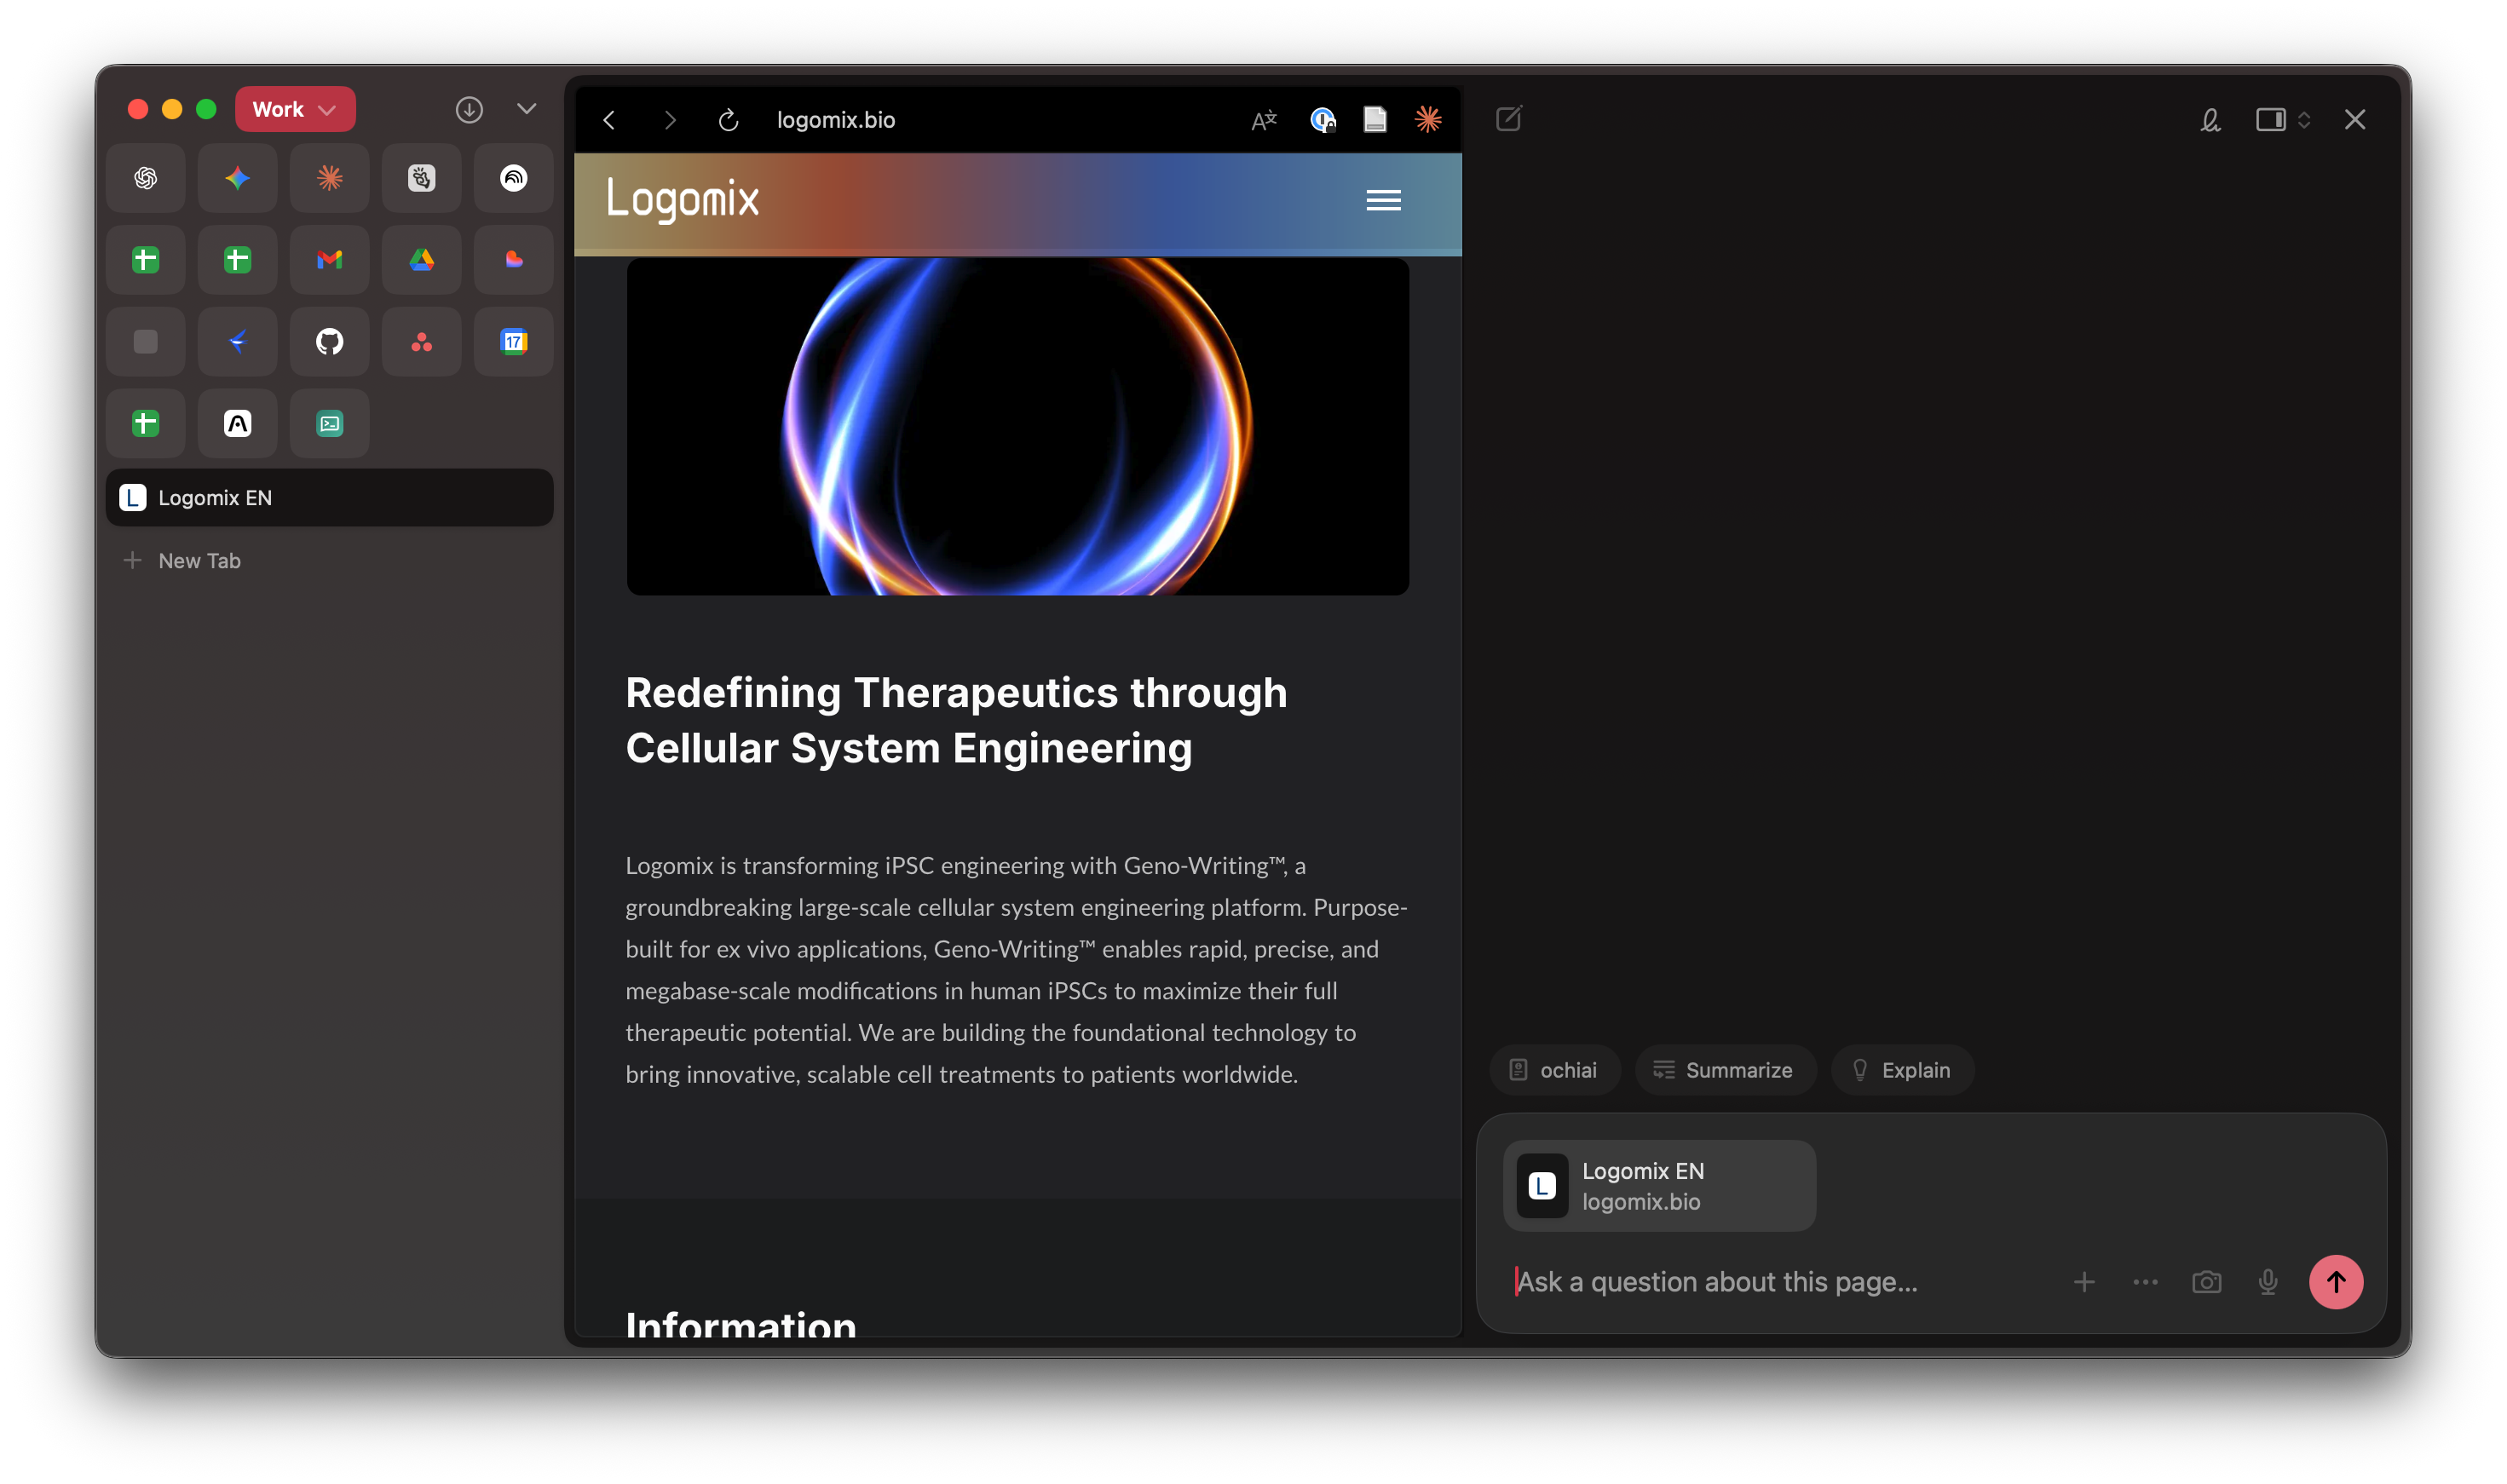The width and height of the screenshot is (2507, 1484).
Task: Open the ChatGPT pinned shortcut
Action: click(145, 178)
